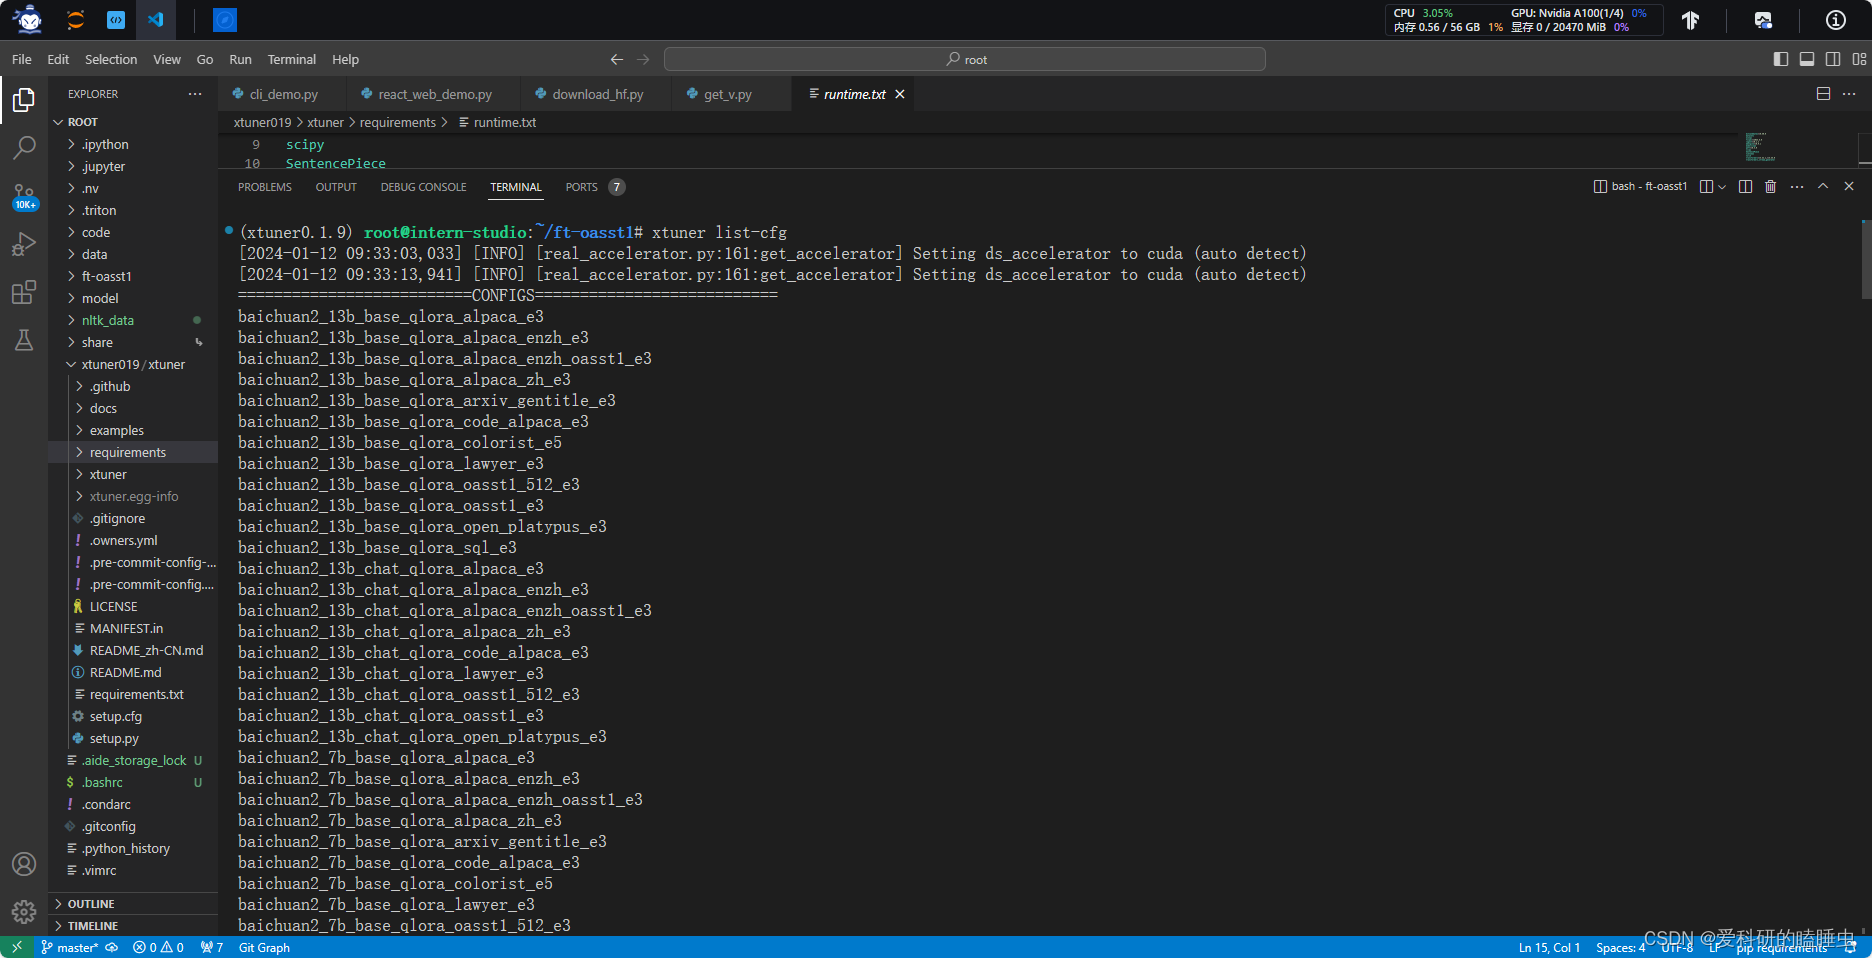
Task: Open the Accounts menu icon
Action: click(24, 864)
